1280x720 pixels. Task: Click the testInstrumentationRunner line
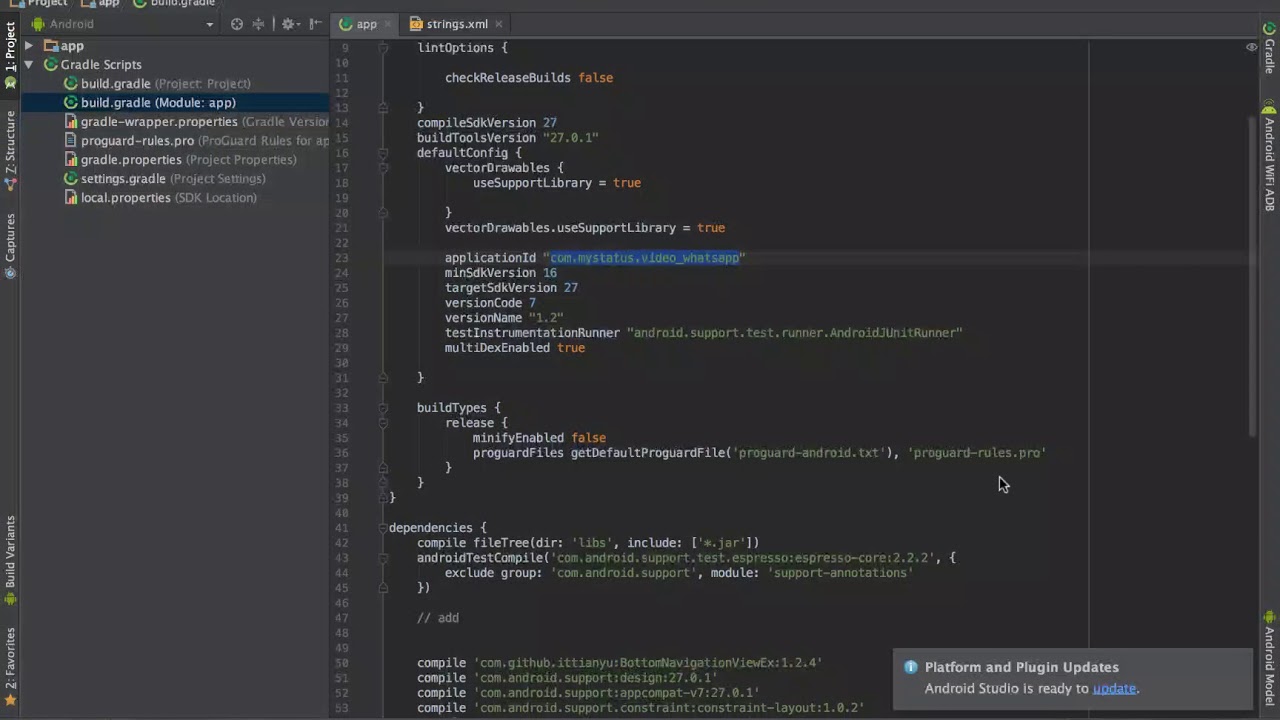[704, 333]
